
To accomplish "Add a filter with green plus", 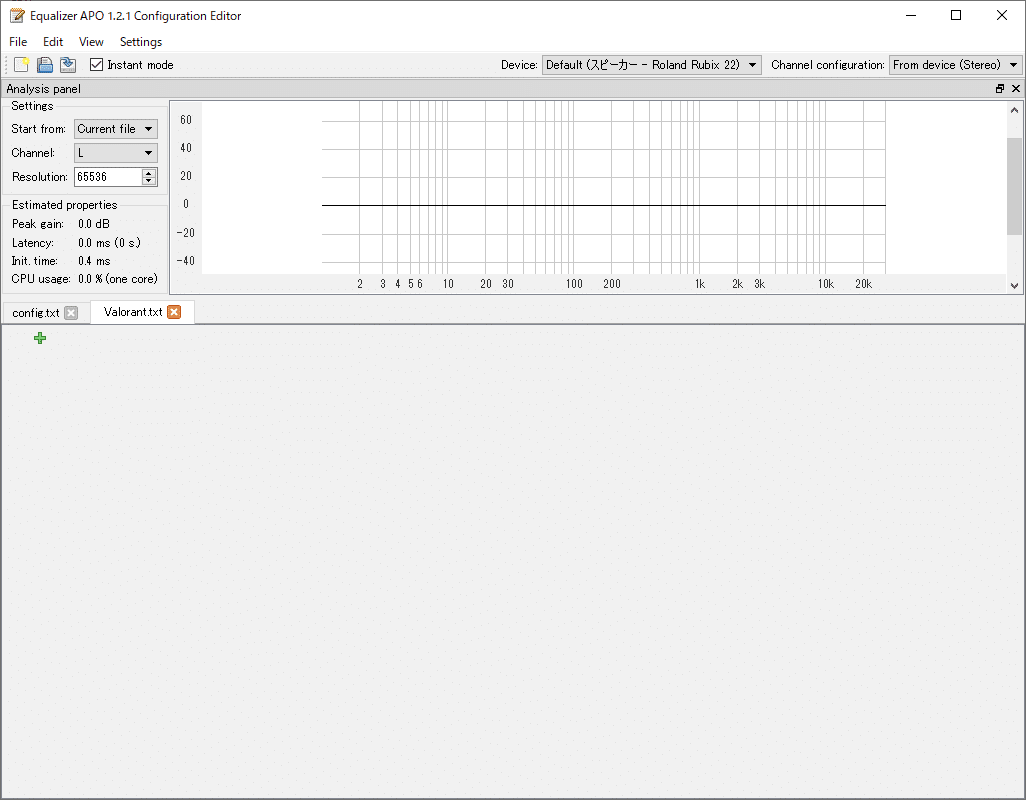I will pyautogui.click(x=40, y=338).
